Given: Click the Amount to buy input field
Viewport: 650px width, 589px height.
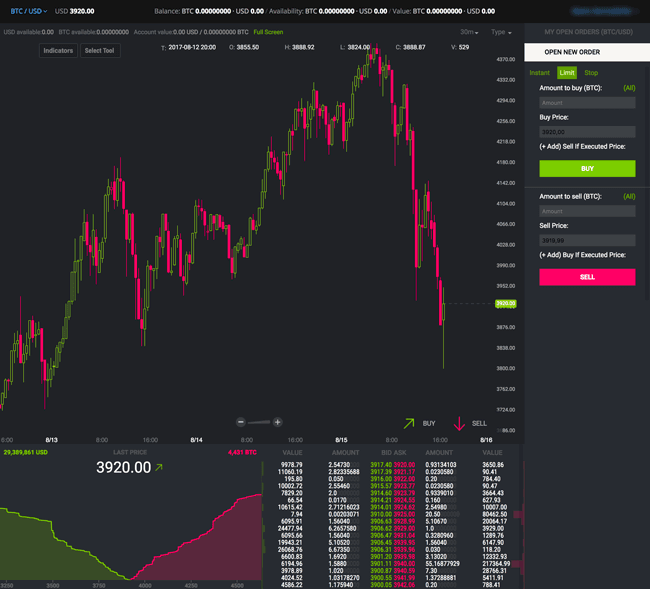Looking at the screenshot, I should [587, 103].
